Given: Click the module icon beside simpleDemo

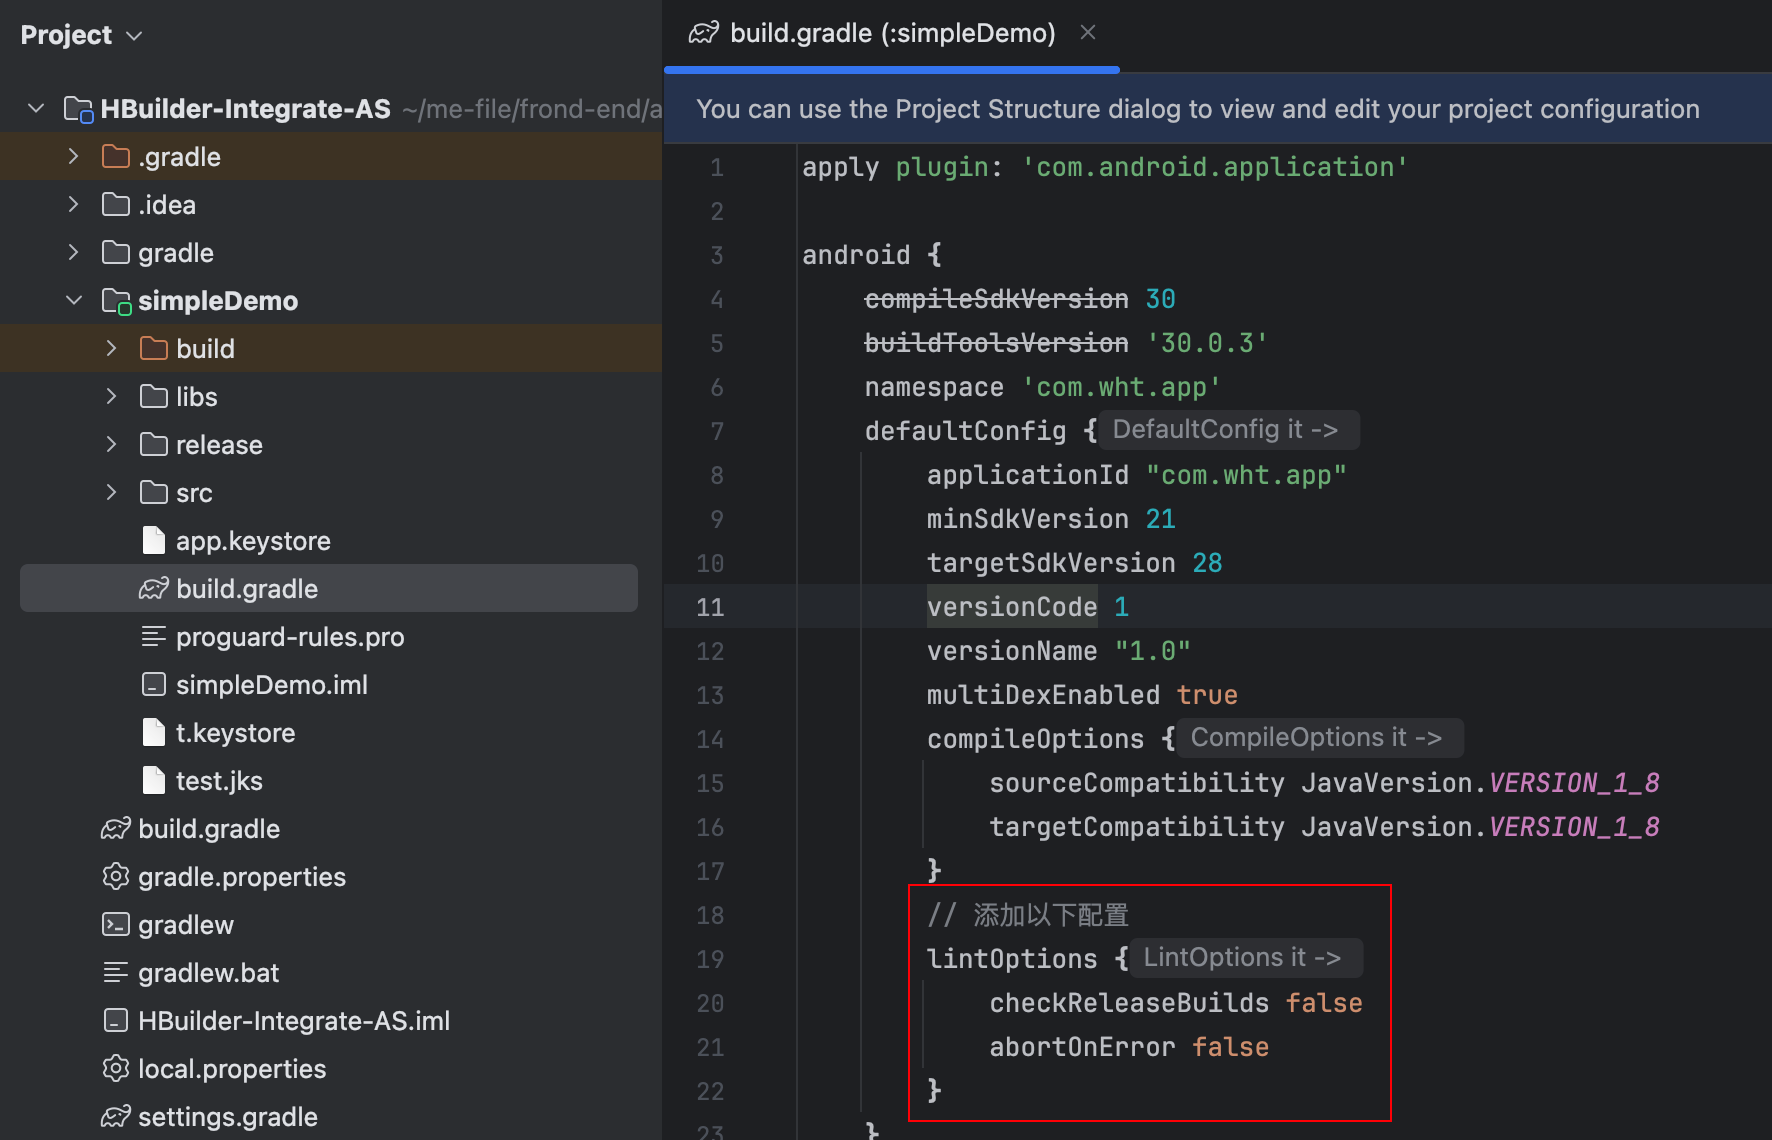Looking at the screenshot, I should (x=114, y=300).
